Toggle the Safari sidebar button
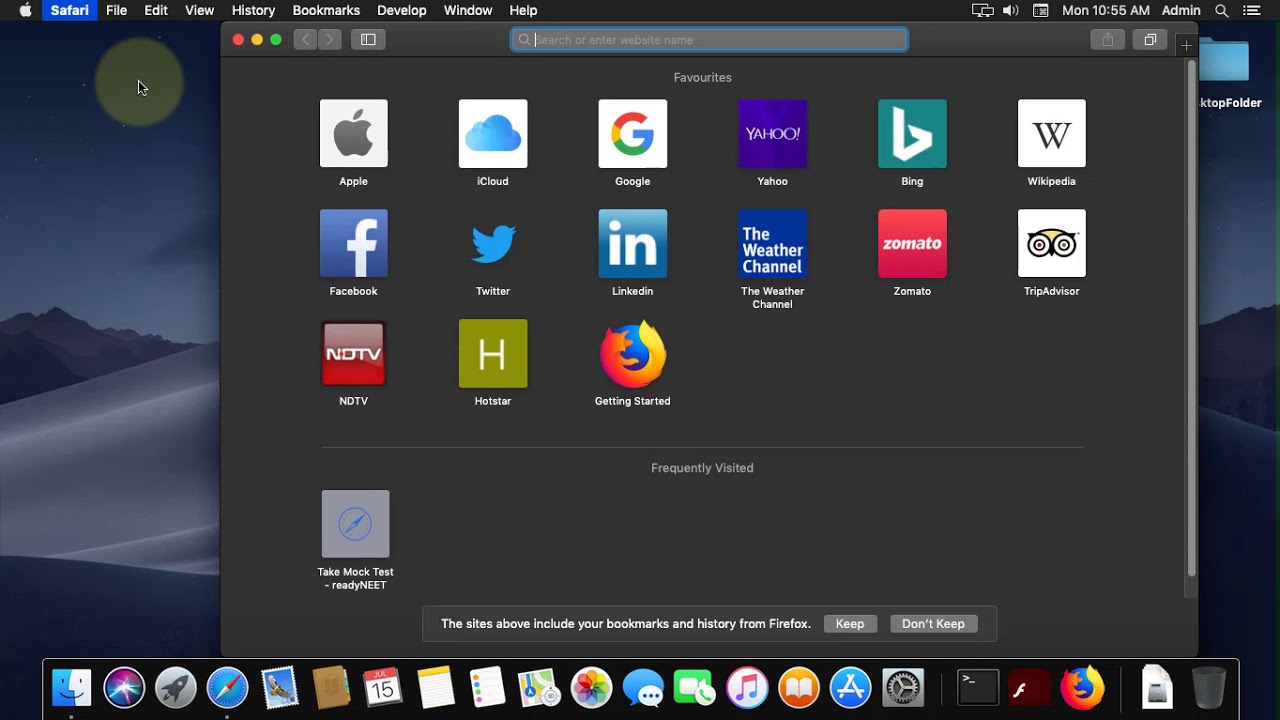The image size is (1280, 720). point(368,39)
